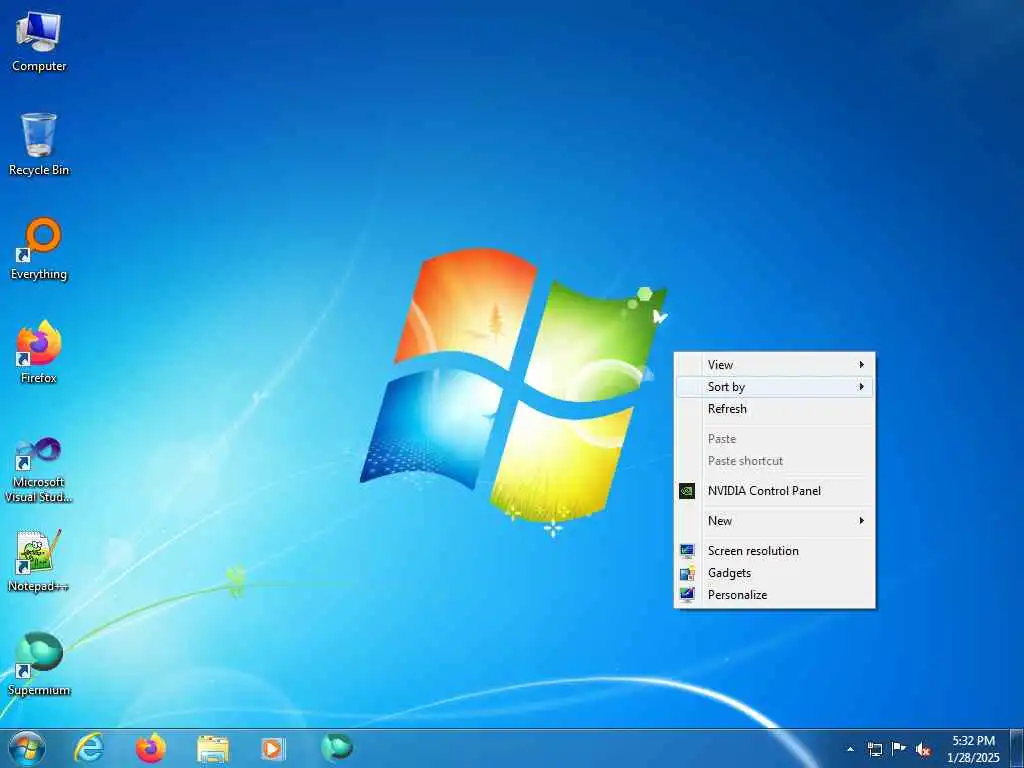
Task: Select the Microsoft Visual Studio shortcut
Action: (39, 470)
